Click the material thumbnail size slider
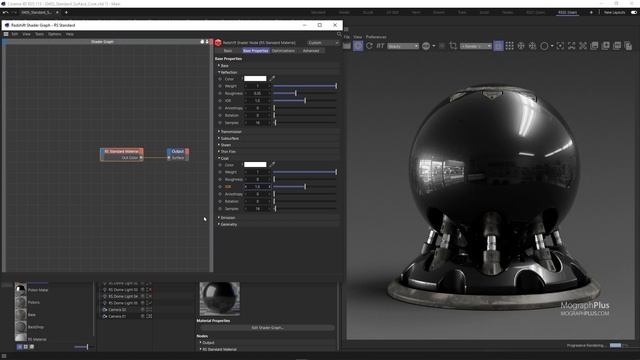The height and width of the screenshot is (360, 640). pyautogui.click(x=83, y=347)
